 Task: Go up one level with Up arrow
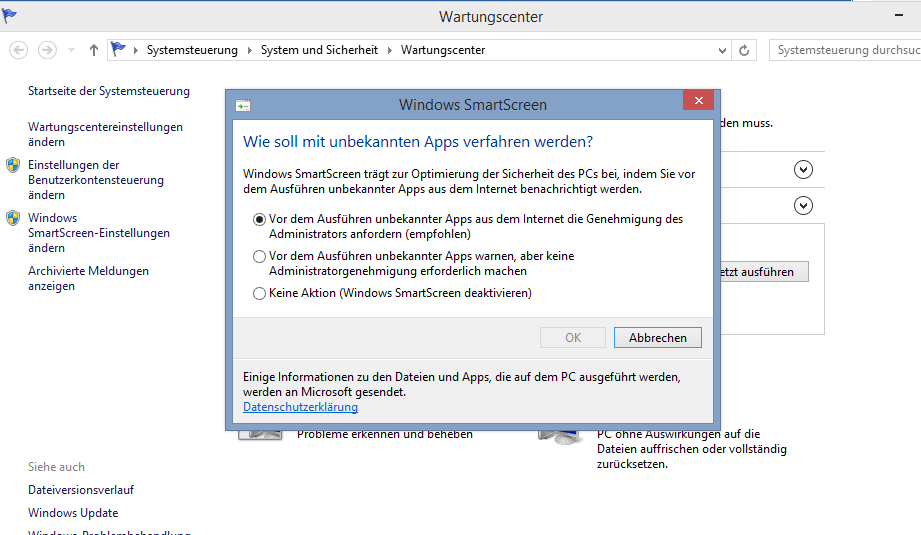(93, 51)
